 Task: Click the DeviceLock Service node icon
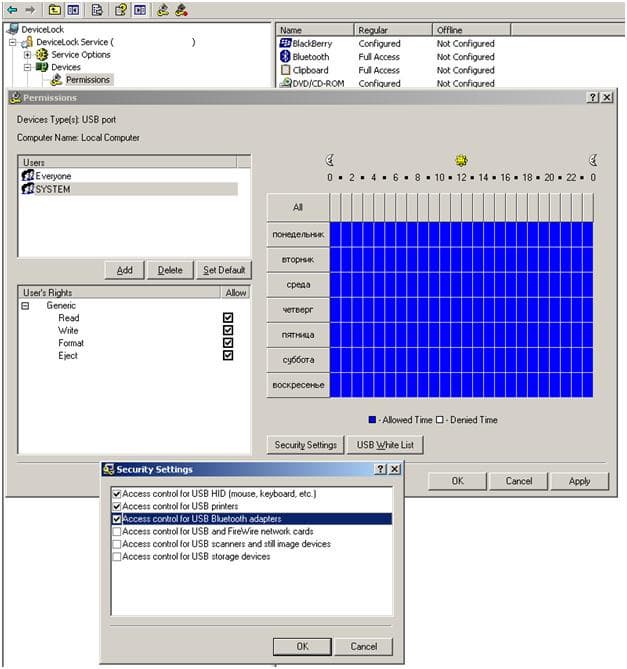27,42
